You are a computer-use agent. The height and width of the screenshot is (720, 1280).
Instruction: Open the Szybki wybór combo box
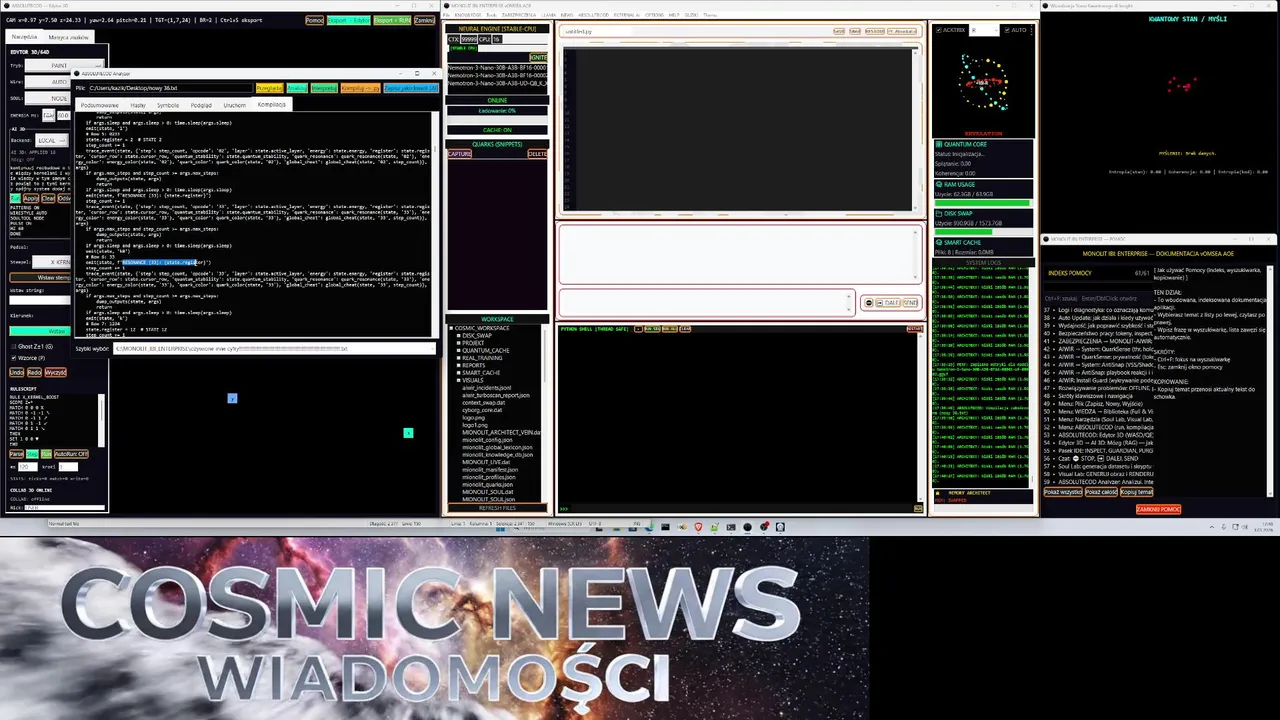coord(274,349)
